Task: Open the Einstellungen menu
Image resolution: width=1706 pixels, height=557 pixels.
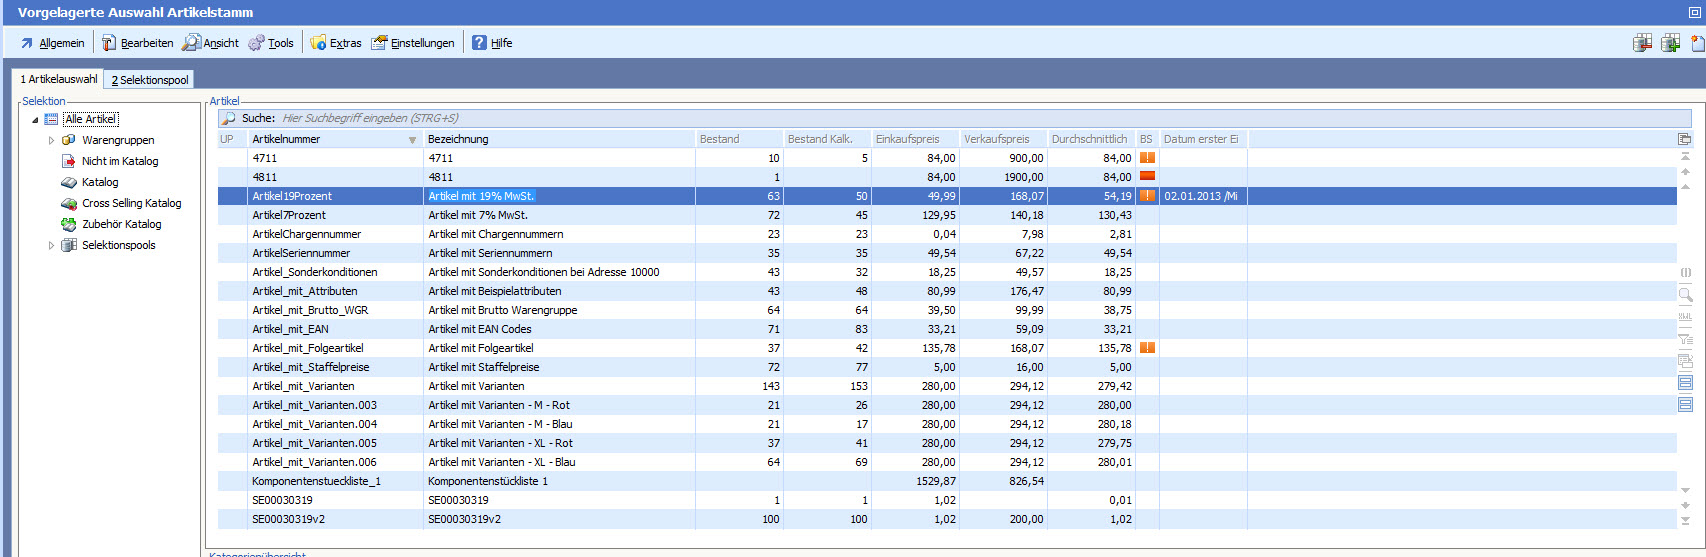Action: tap(413, 43)
